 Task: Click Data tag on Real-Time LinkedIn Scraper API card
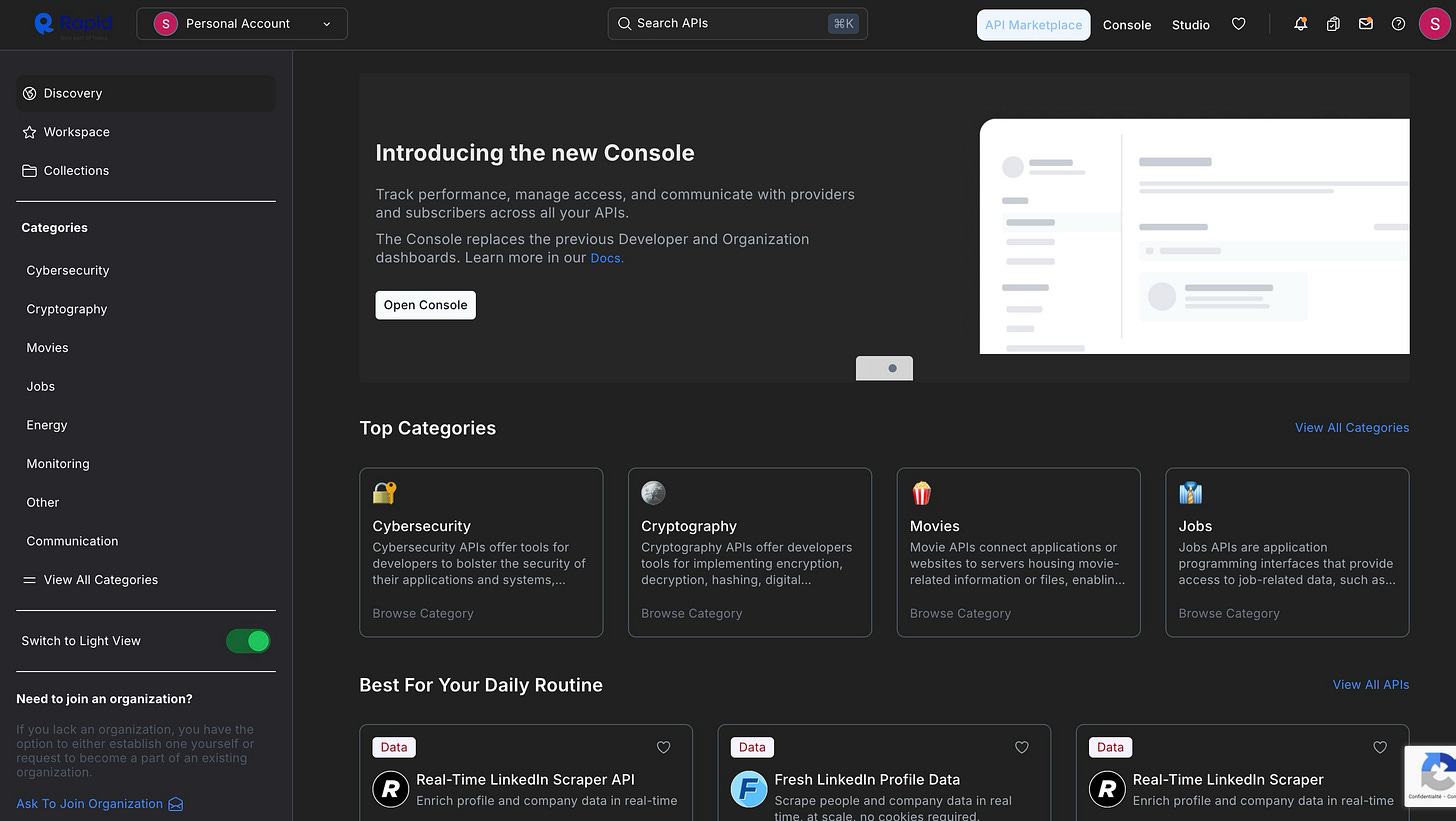tap(394, 747)
